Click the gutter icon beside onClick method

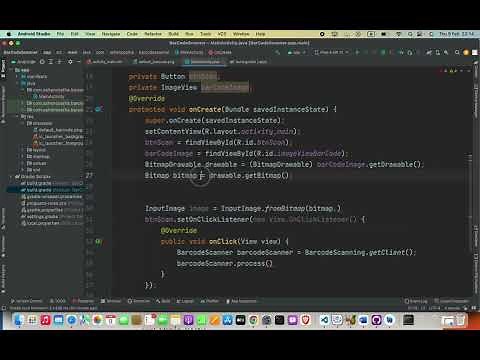tap(98, 241)
